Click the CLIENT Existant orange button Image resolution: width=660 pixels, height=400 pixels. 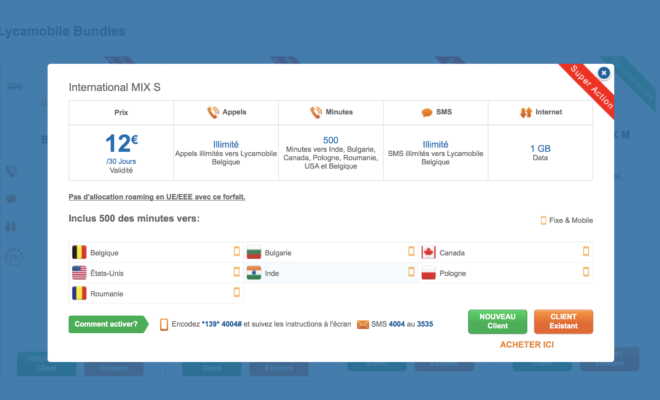(563, 321)
